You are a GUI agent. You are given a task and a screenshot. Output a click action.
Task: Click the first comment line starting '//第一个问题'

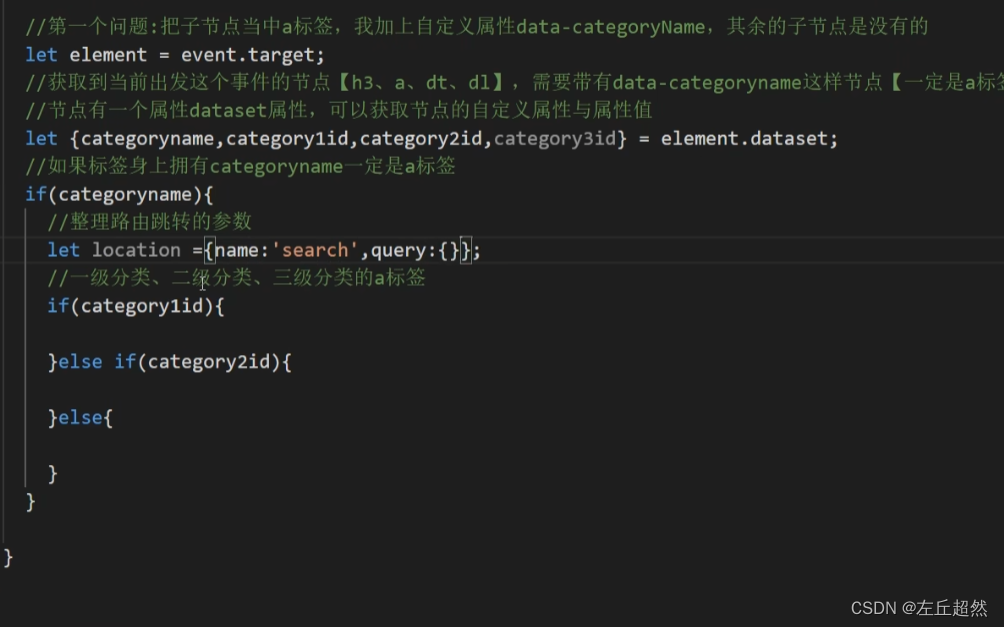[x=476, y=27]
